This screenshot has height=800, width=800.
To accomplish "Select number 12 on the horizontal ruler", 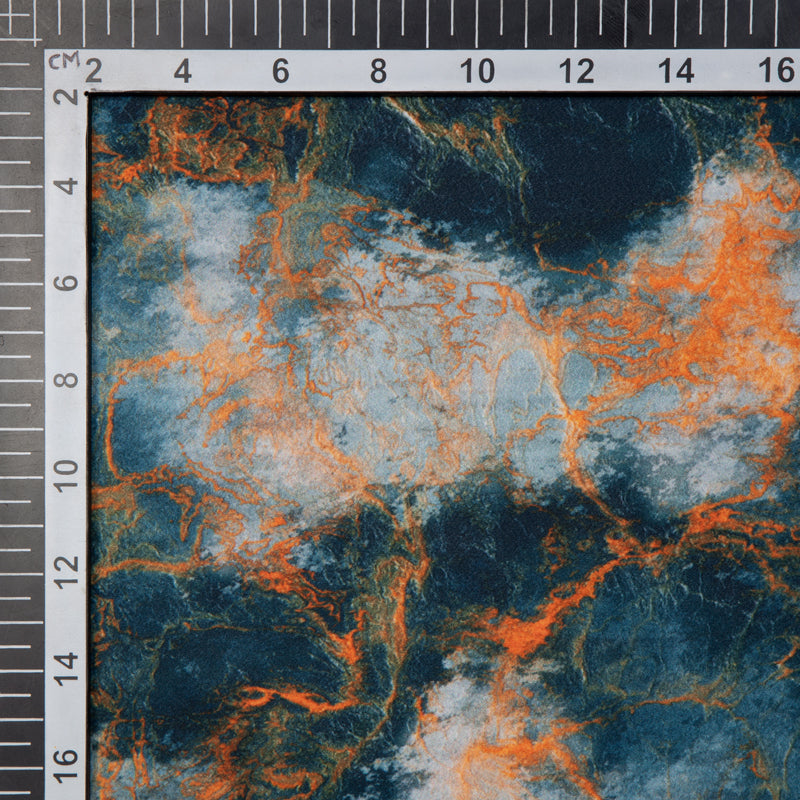I will [576, 72].
